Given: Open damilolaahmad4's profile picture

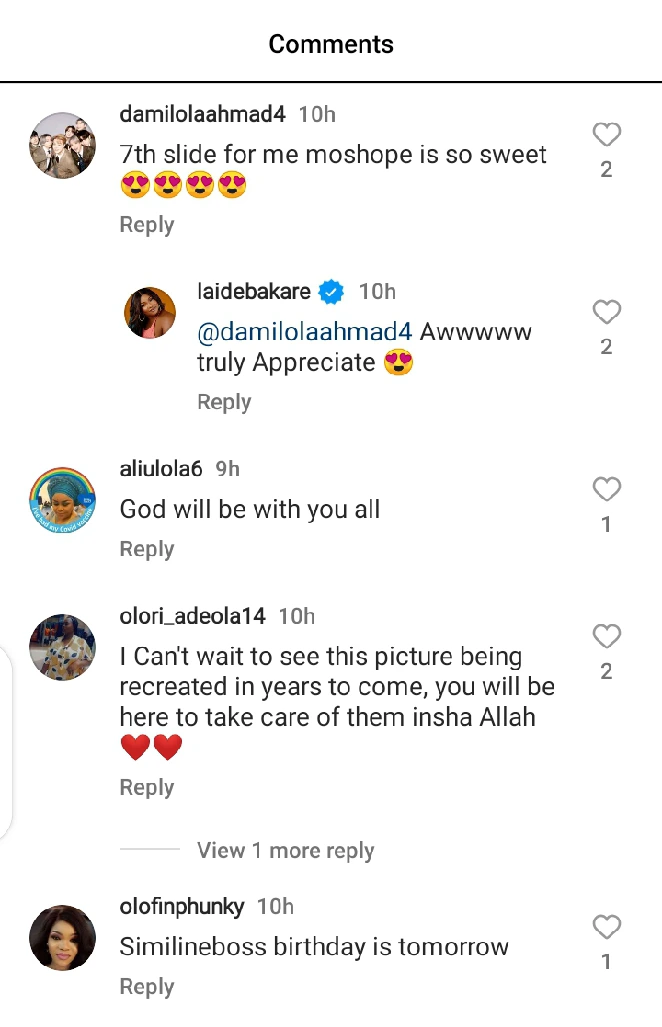Looking at the screenshot, I should [62, 146].
